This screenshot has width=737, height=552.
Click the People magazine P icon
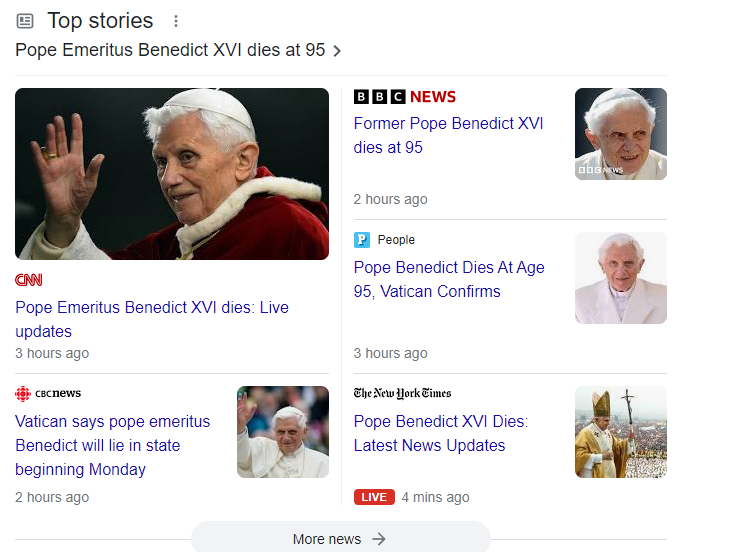point(362,240)
